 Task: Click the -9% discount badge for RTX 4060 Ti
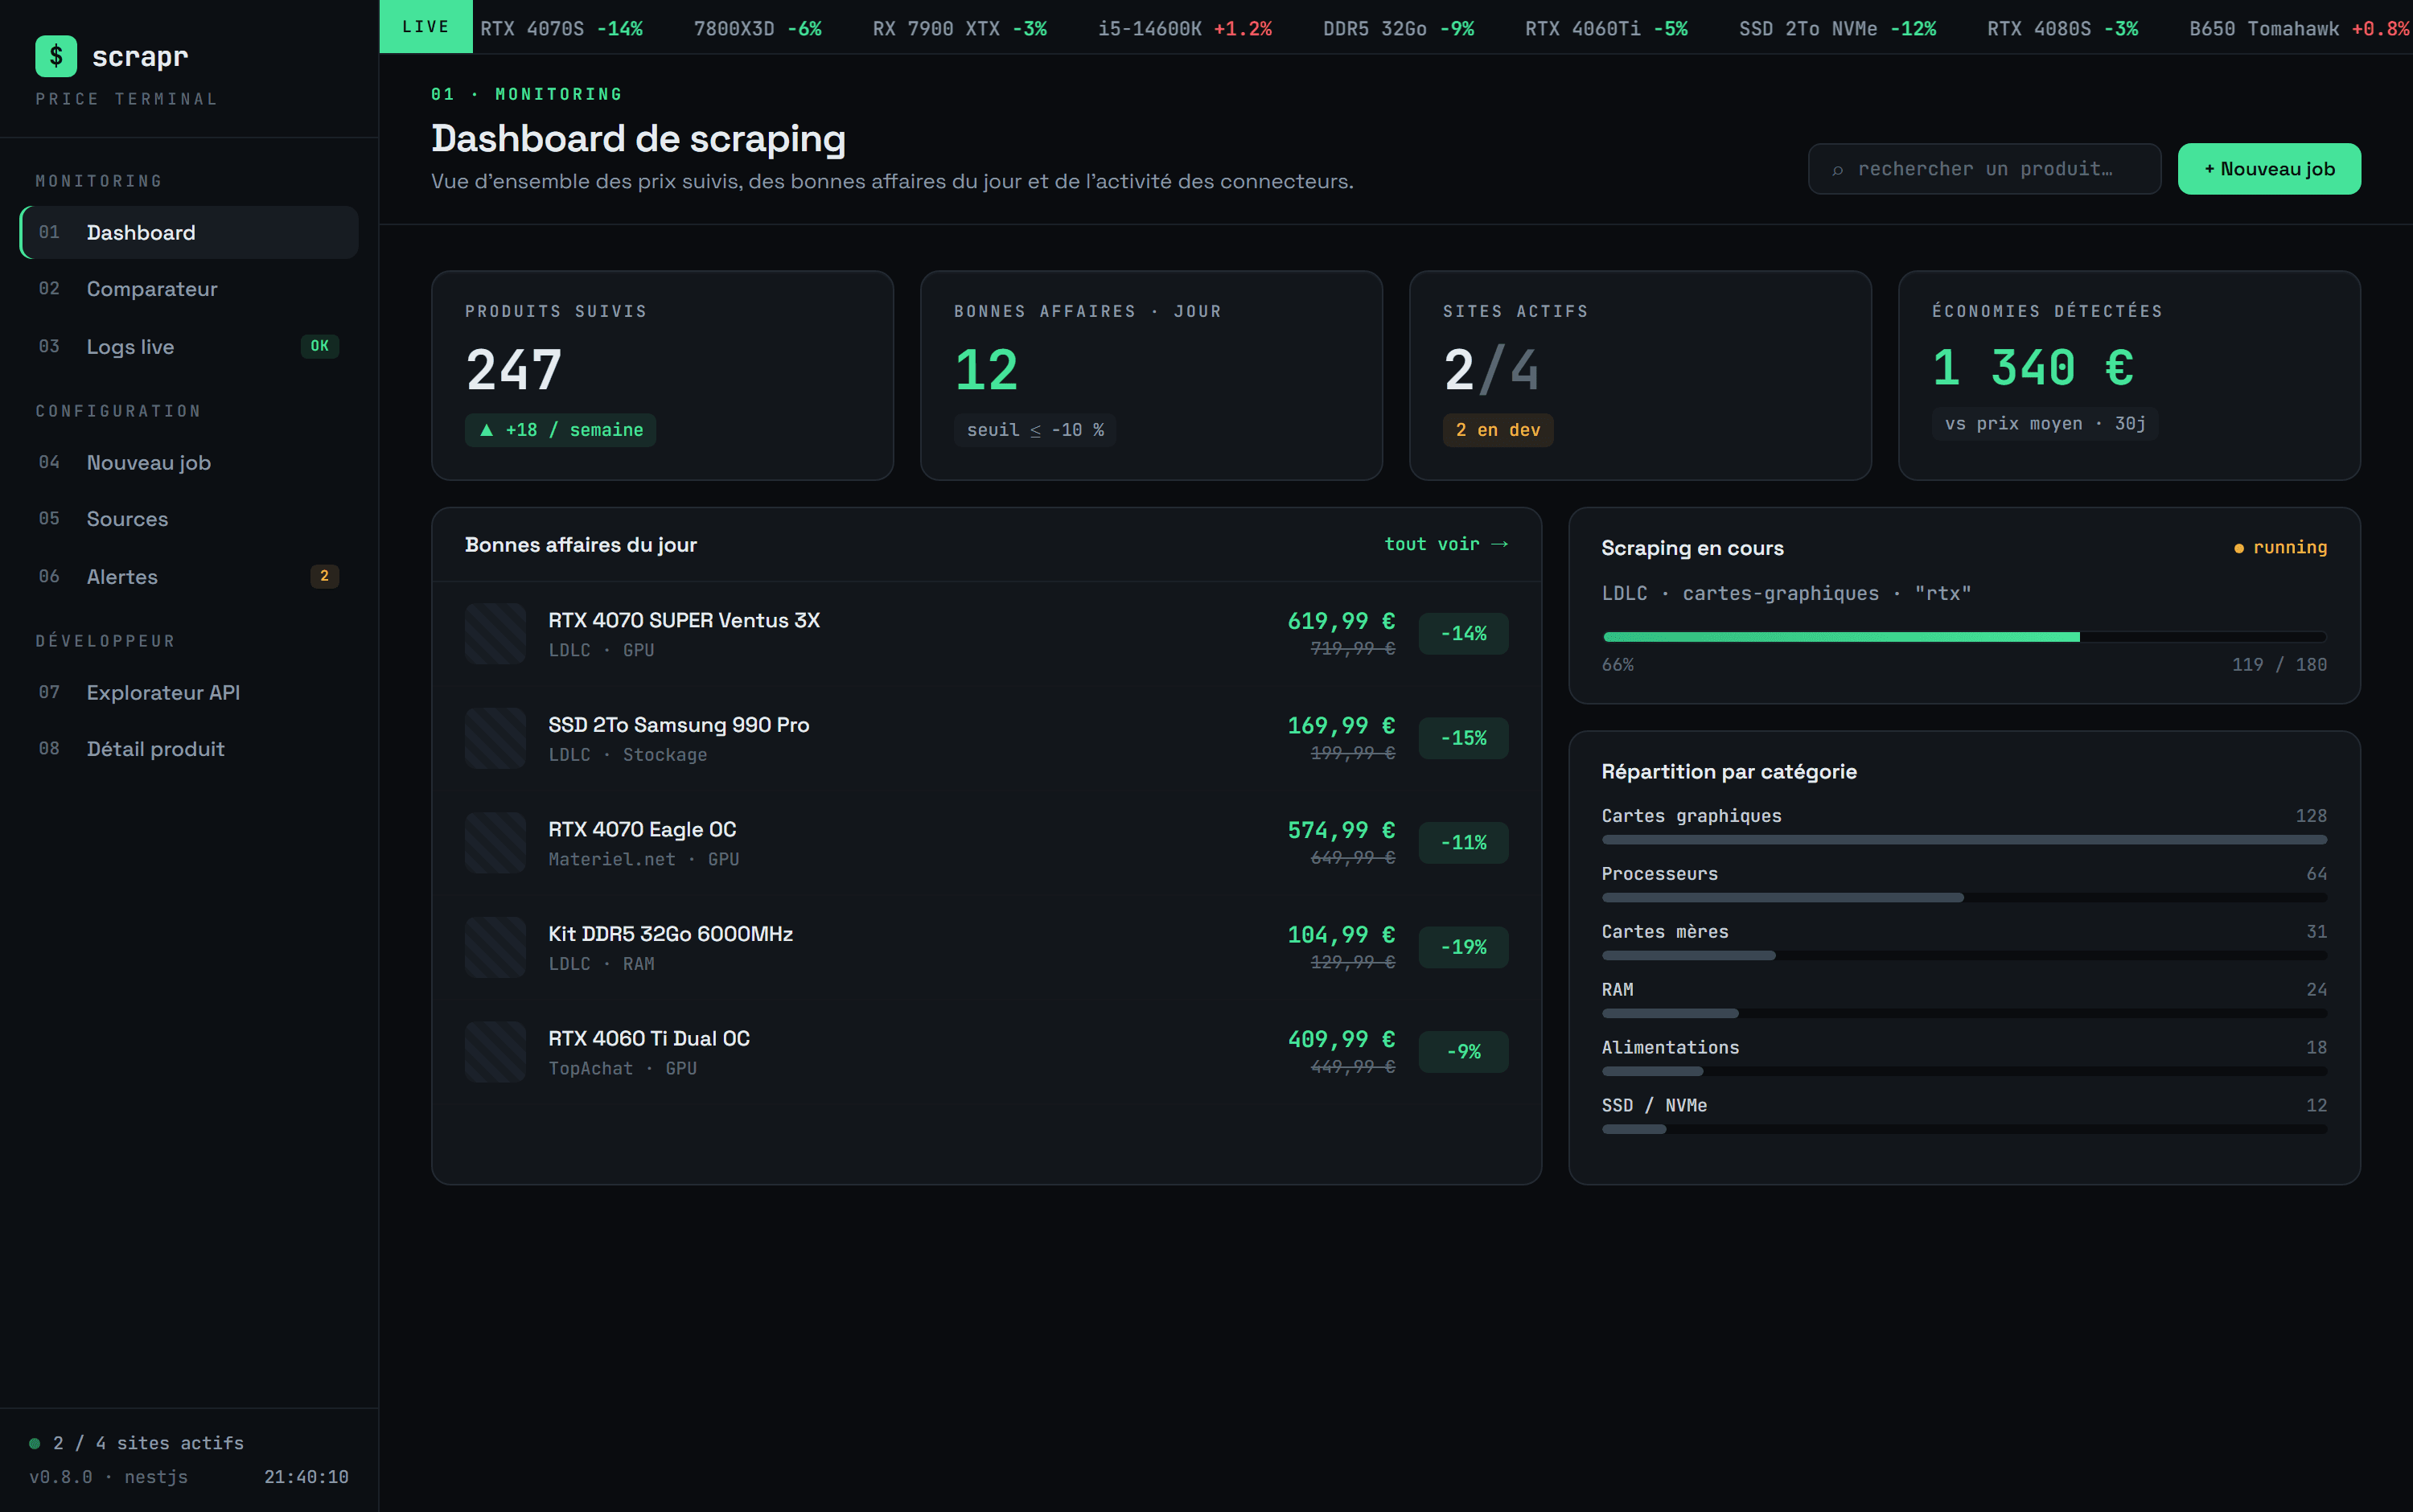pos(1463,1051)
